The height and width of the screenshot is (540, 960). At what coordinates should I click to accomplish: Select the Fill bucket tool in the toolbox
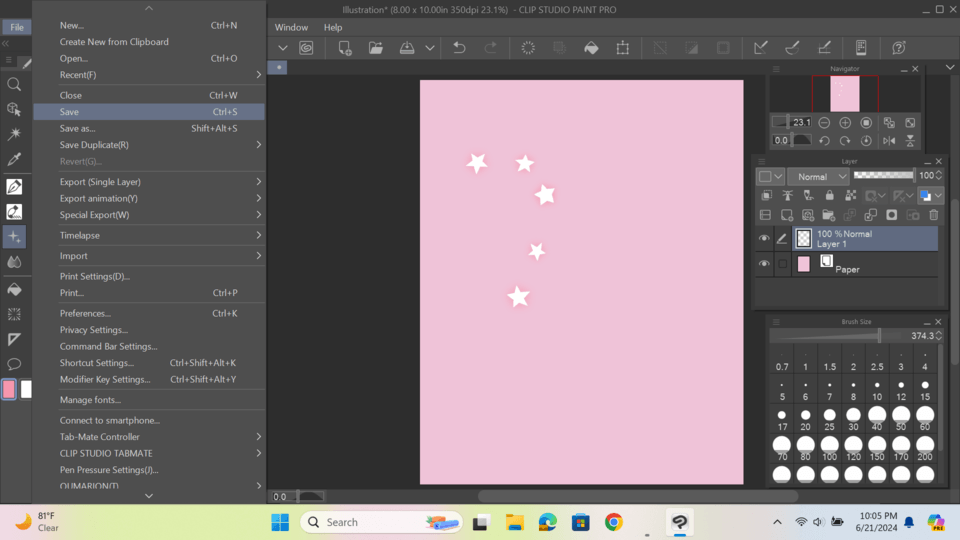(14, 289)
